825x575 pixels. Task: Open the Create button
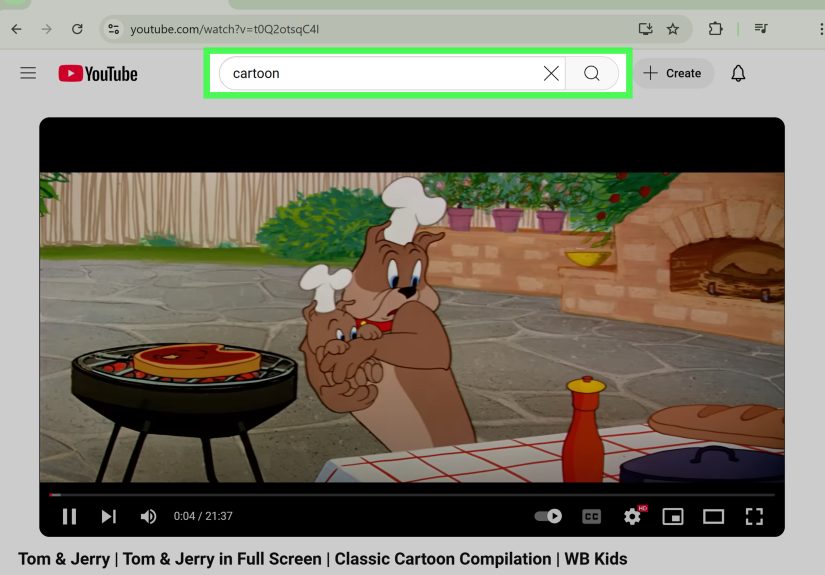(x=673, y=73)
